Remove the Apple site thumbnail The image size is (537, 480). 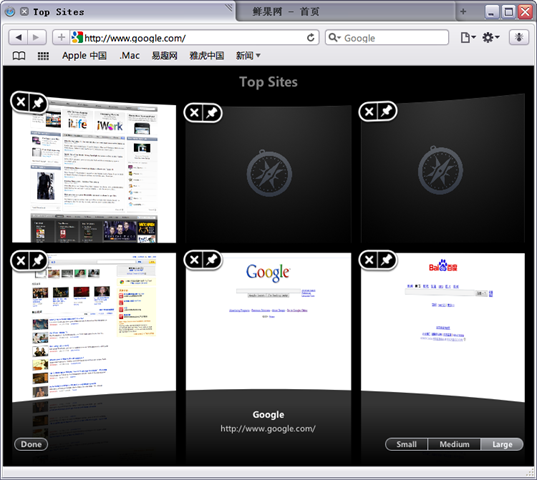tap(21, 102)
